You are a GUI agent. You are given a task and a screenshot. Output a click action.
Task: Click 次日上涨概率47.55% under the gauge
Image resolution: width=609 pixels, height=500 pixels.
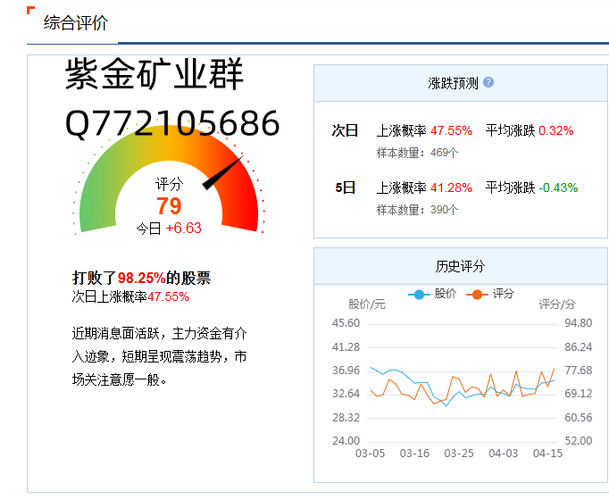click(130, 297)
